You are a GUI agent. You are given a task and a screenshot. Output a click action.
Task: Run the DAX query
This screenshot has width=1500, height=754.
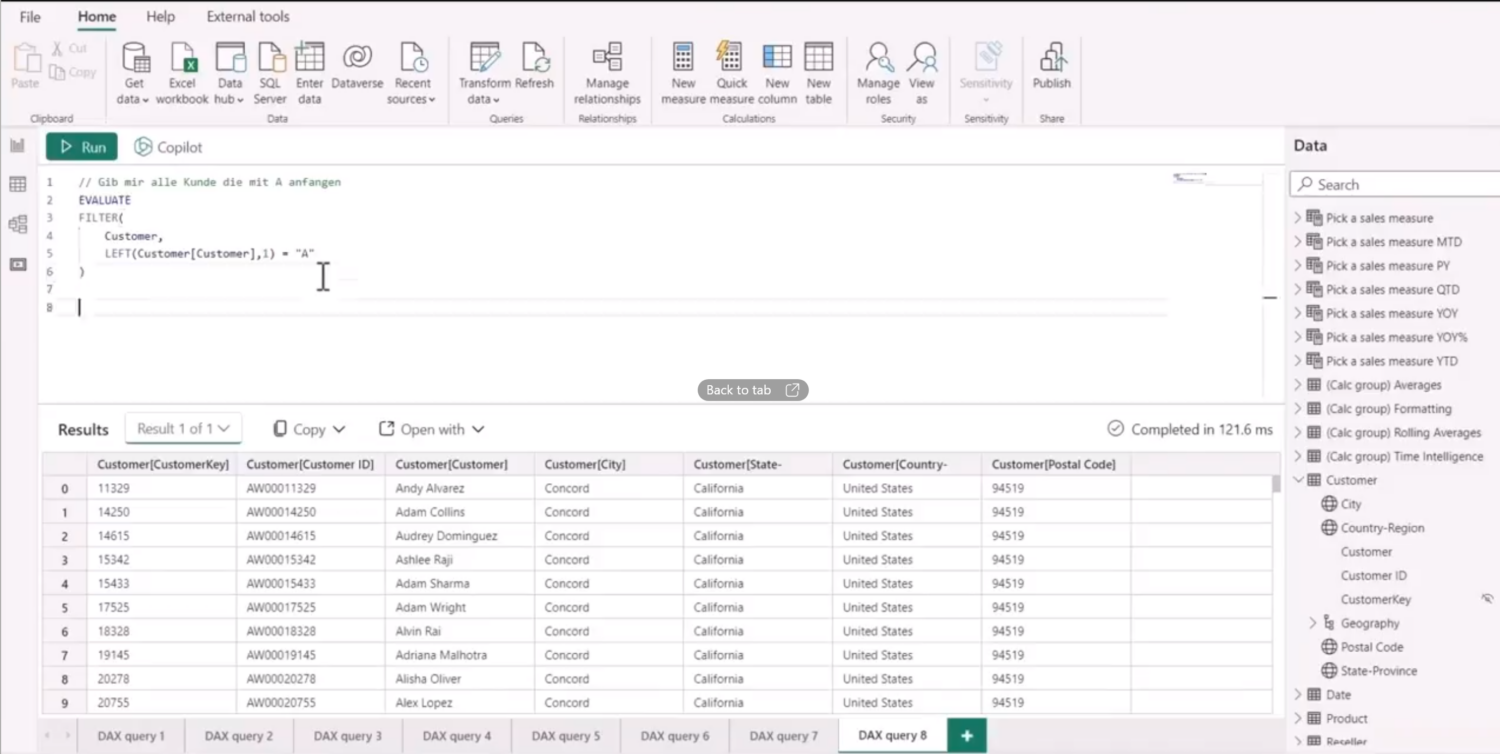(x=81, y=147)
